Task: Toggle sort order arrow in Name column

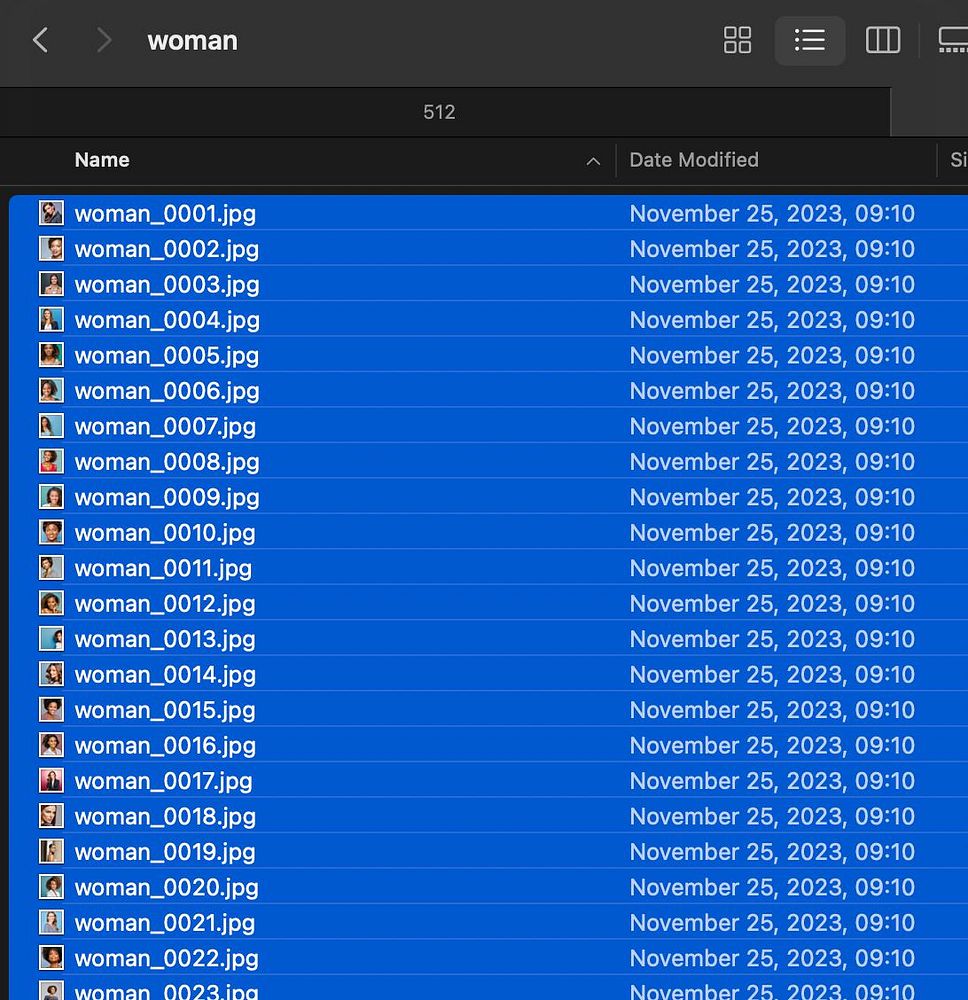Action: (593, 161)
